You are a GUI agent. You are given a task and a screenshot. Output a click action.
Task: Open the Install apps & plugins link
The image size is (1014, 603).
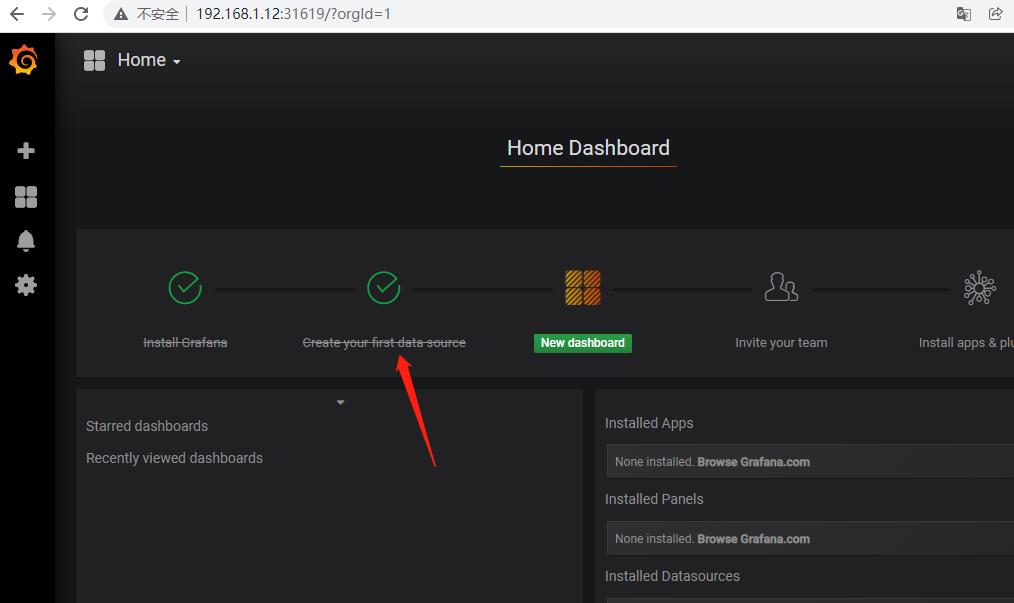click(966, 343)
